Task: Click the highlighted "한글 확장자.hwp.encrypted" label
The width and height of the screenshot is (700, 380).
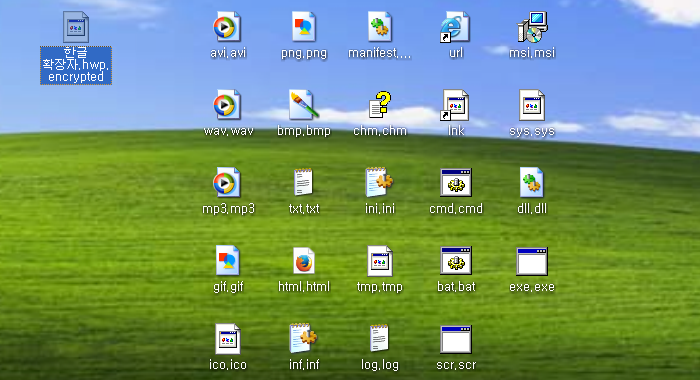Action: tap(76, 65)
